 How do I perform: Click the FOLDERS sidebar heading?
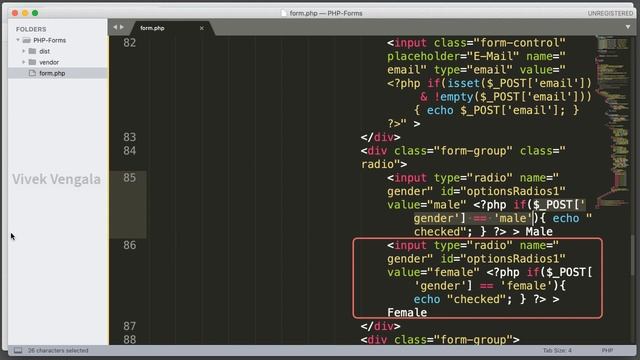[x=31, y=29]
